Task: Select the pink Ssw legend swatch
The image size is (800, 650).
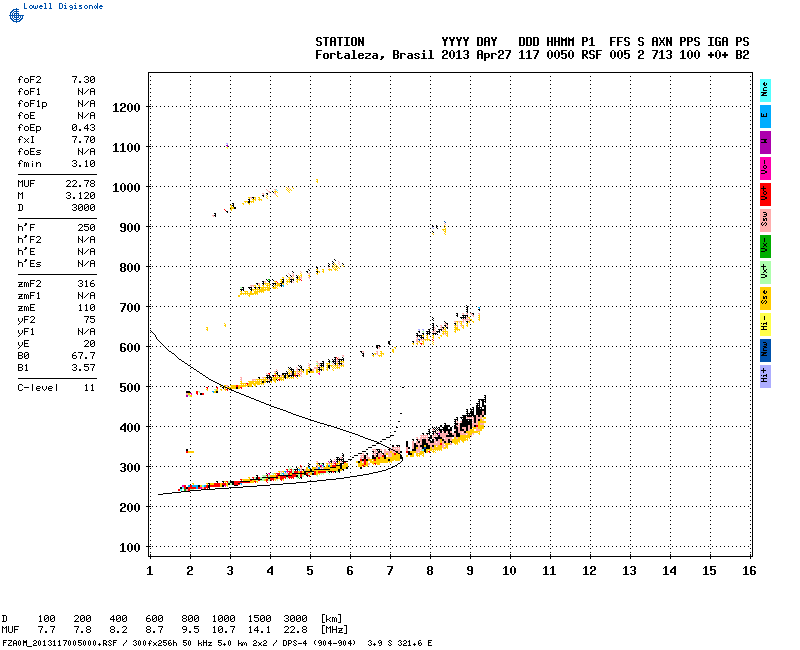Action: (x=765, y=220)
